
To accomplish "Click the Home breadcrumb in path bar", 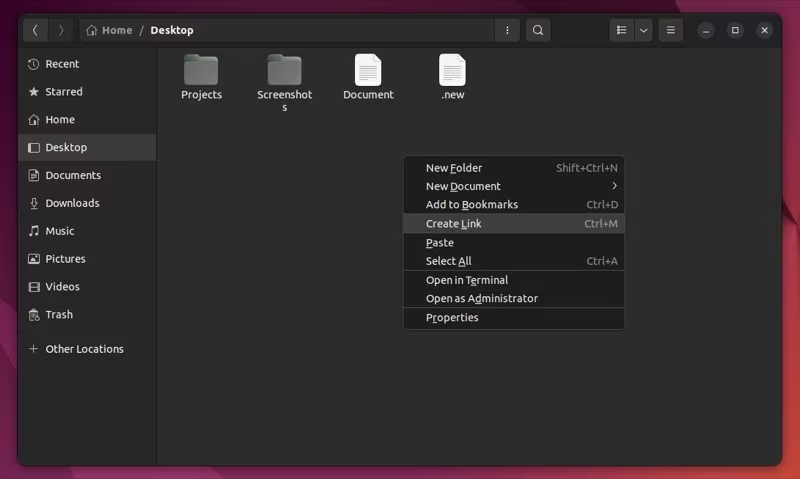I will pos(109,30).
